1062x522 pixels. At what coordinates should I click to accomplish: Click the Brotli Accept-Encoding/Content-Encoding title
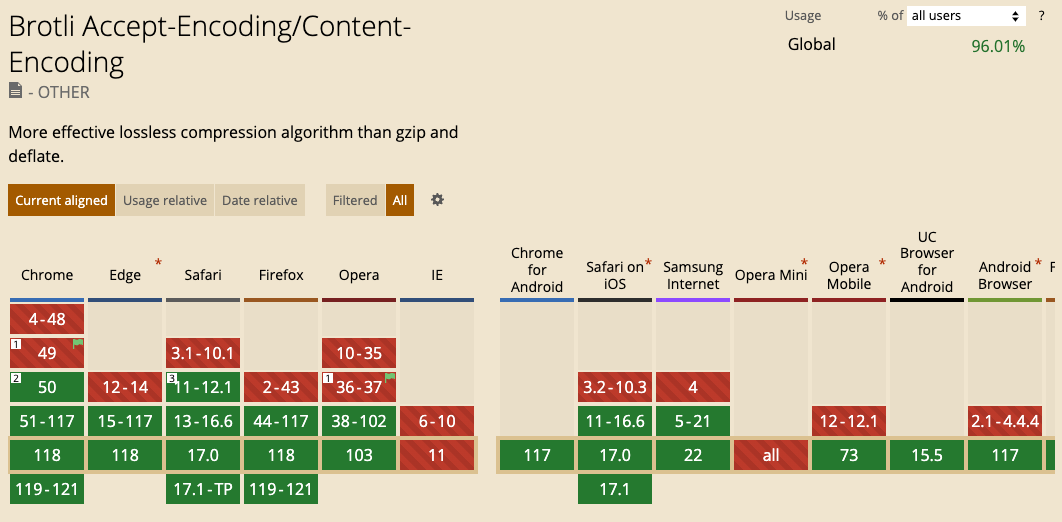(x=210, y=45)
